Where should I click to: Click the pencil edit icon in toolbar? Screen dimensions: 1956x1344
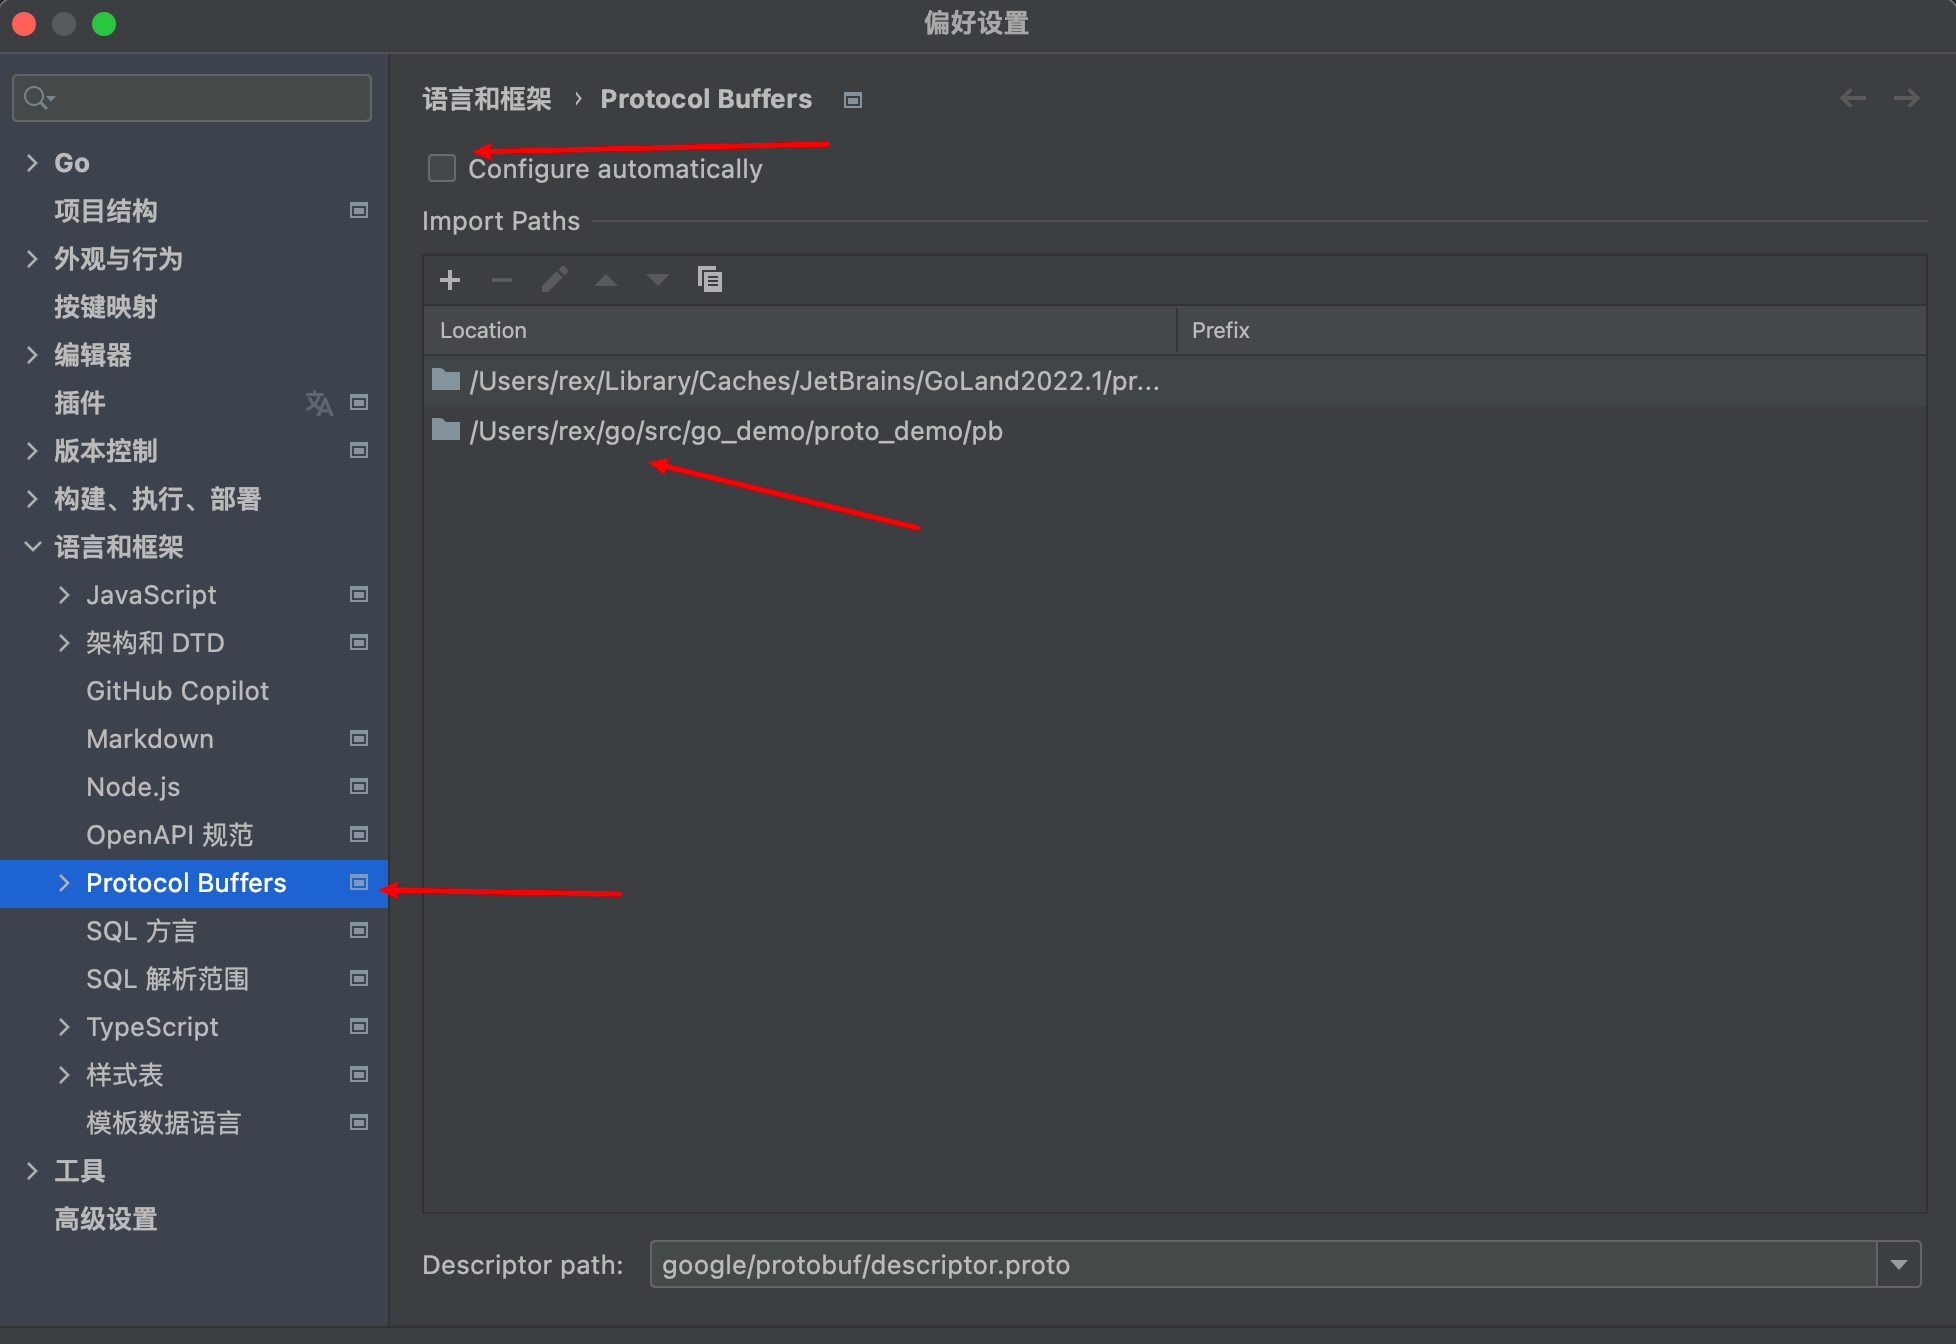tap(554, 280)
